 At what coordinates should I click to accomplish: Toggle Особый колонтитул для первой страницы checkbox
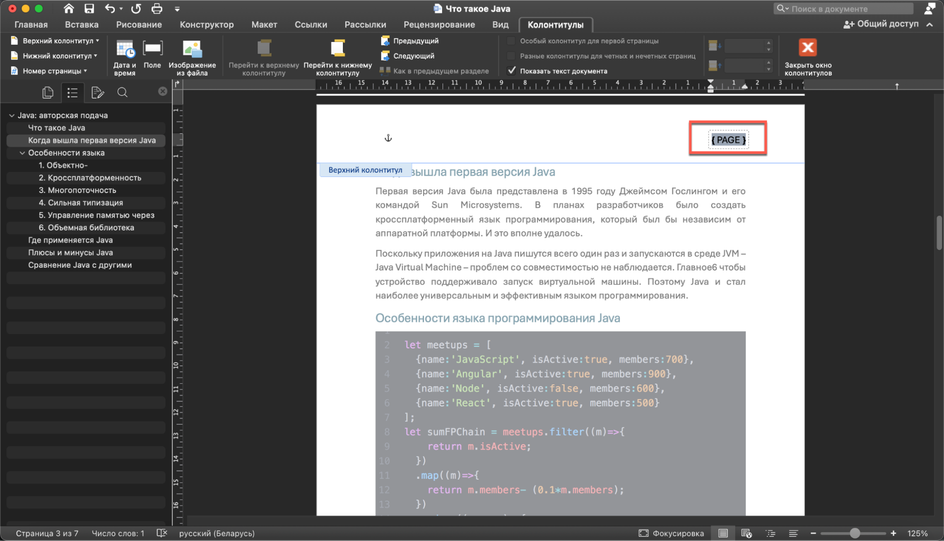512,41
